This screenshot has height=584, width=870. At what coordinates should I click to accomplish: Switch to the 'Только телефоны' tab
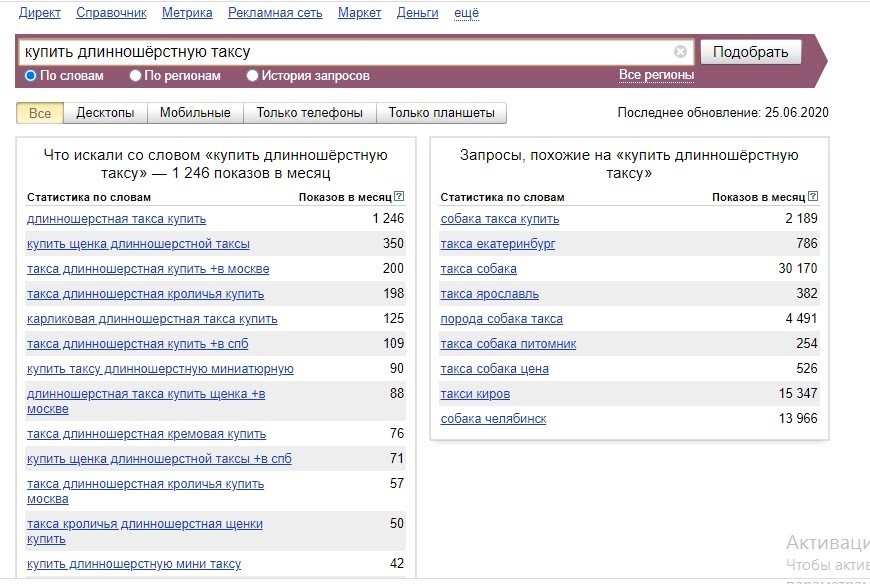tap(309, 113)
